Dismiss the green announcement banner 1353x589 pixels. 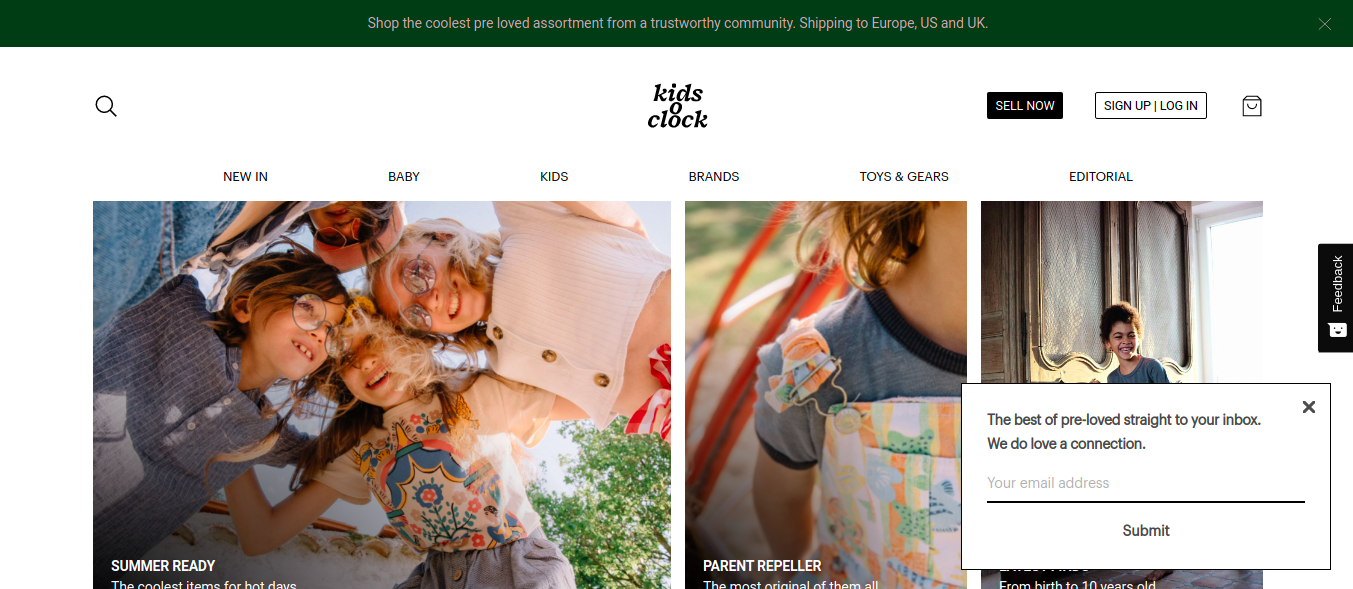(1325, 24)
